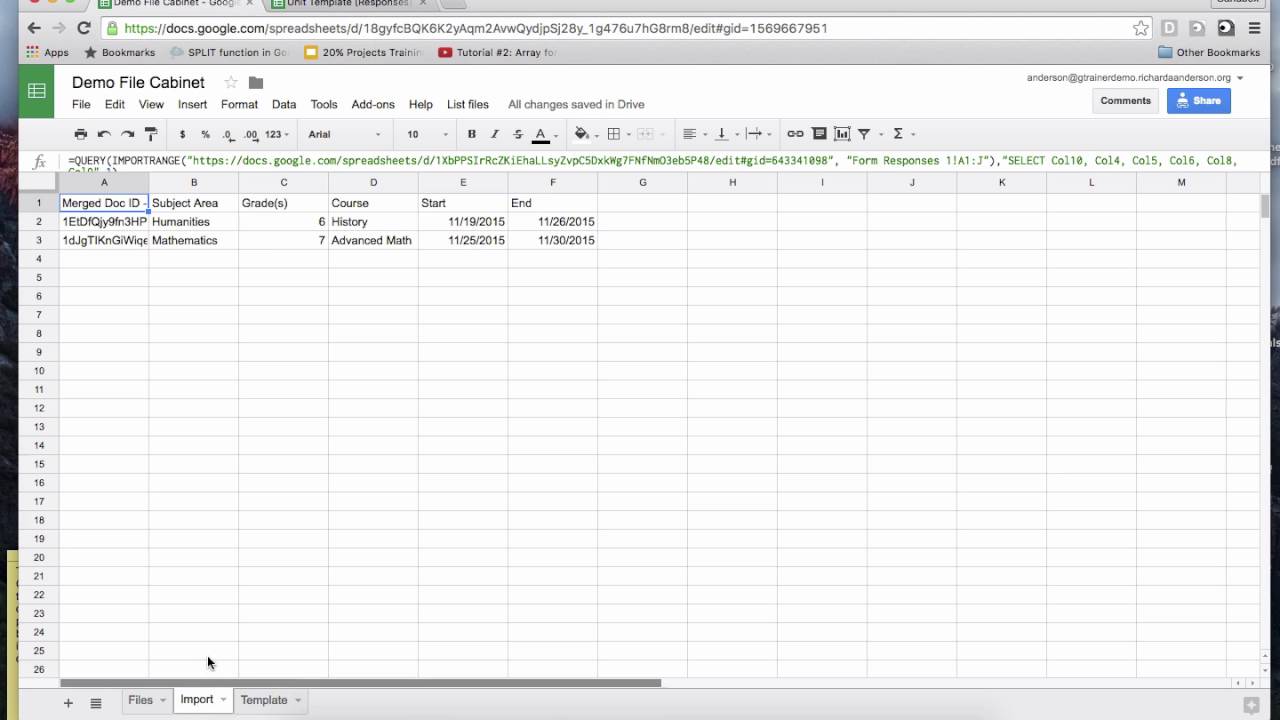
Task: Open the Other Bookmarks folder
Action: pyautogui.click(x=1208, y=52)
